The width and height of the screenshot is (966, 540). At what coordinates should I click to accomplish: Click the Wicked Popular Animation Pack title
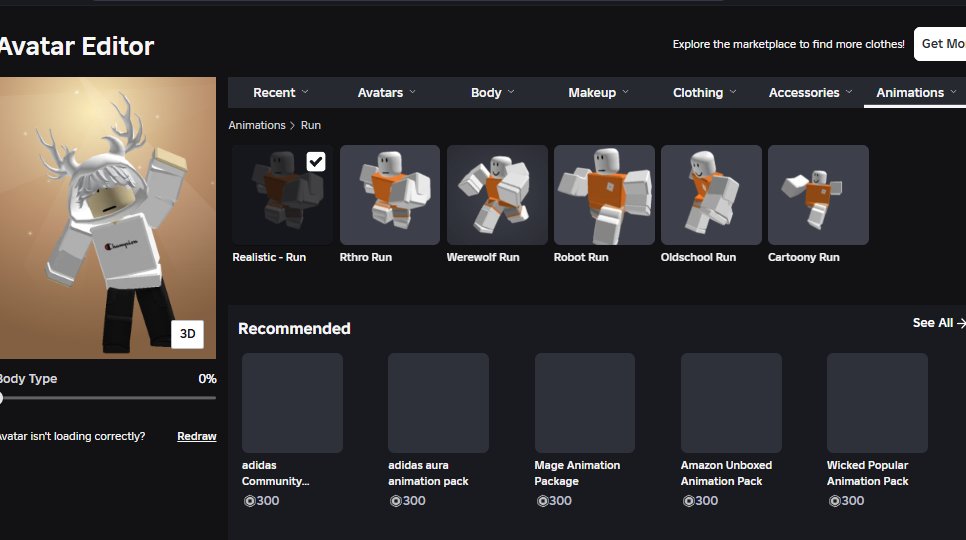[867, 473]
